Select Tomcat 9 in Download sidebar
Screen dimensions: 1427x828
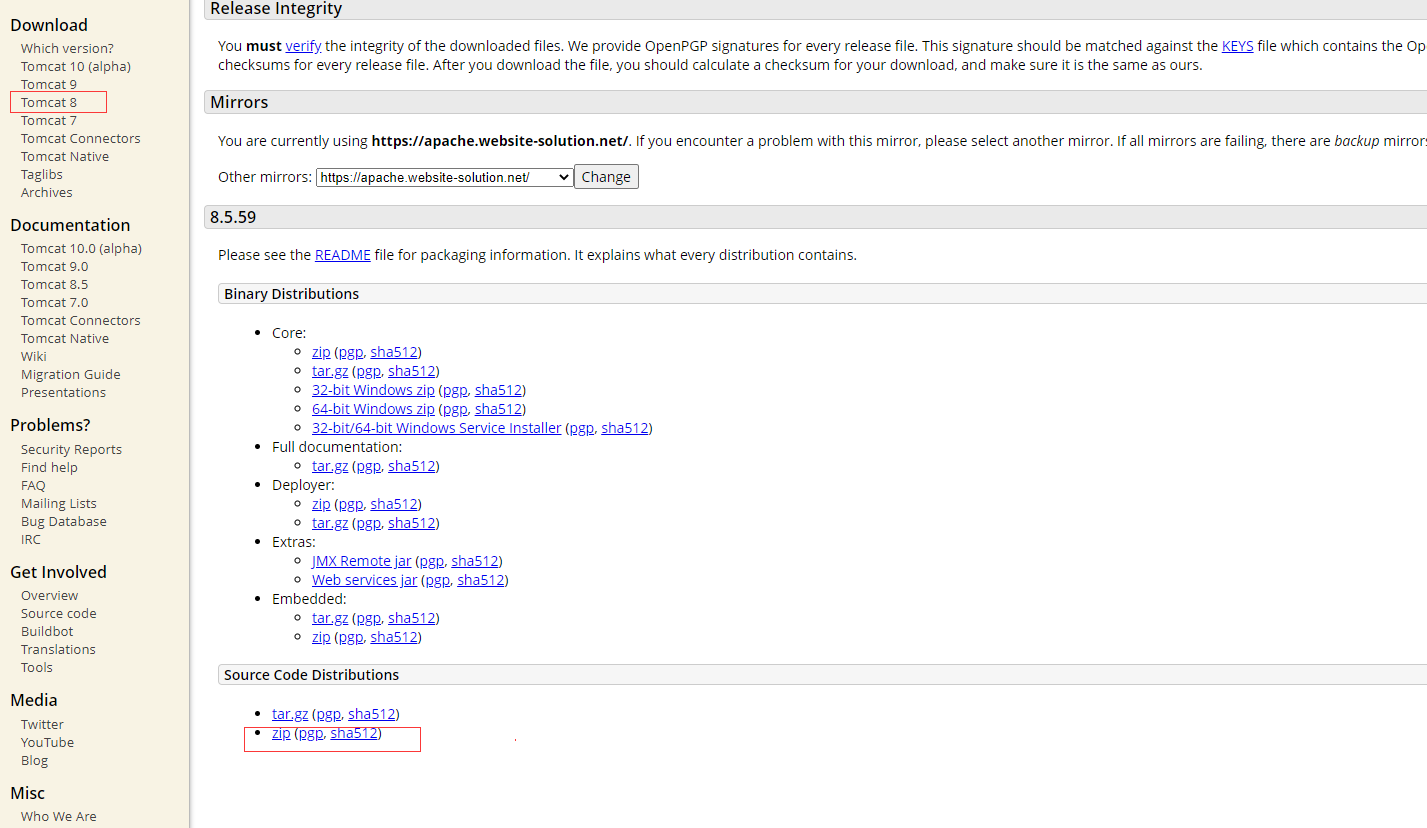[x=49, y=84]
